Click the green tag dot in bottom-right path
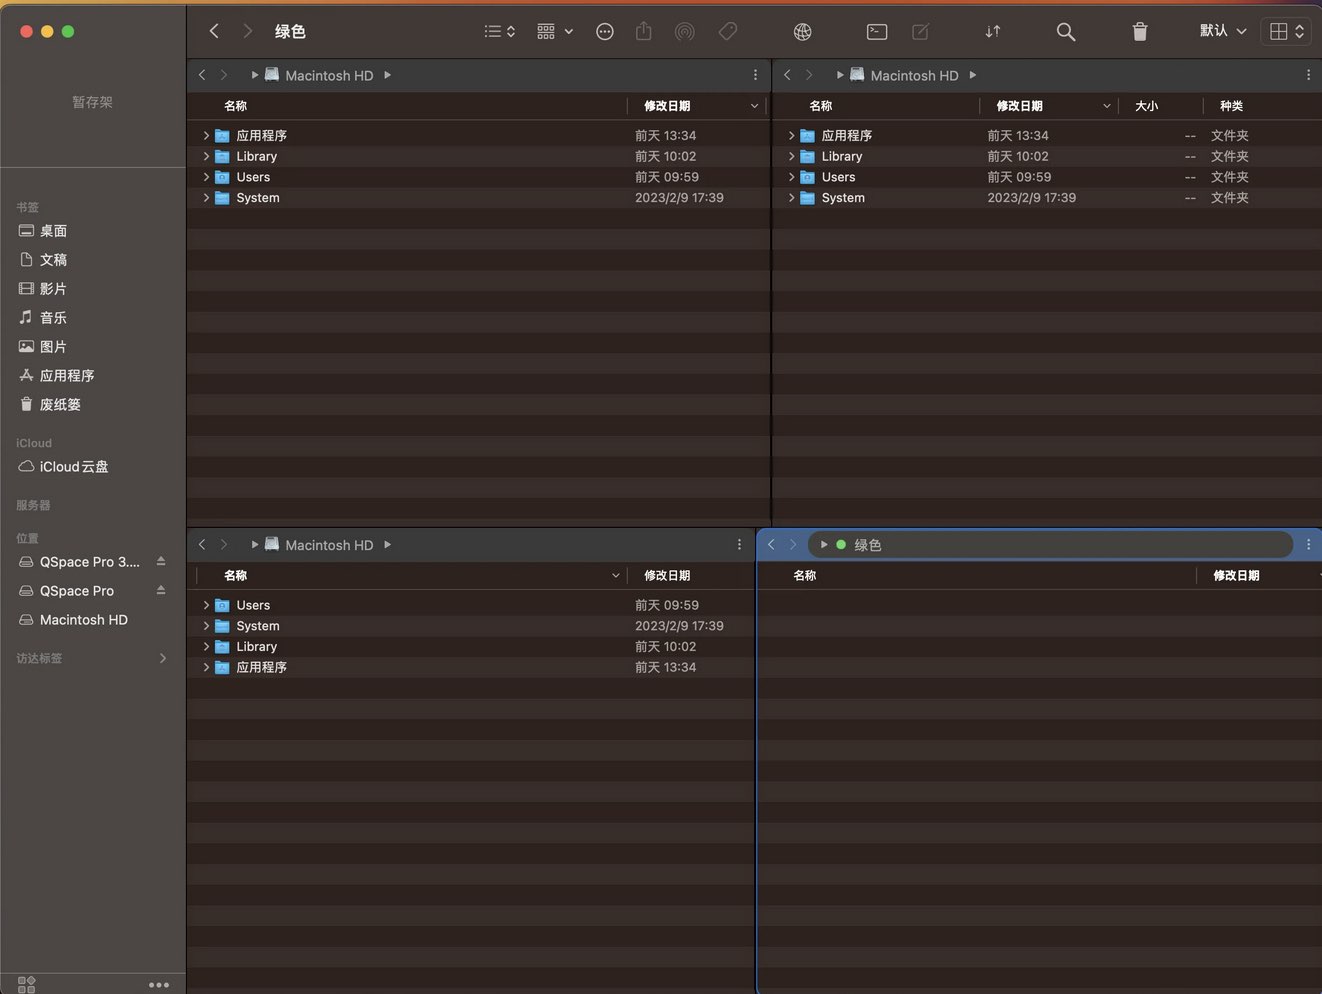 pyautogui.click(x=841, y=545)
